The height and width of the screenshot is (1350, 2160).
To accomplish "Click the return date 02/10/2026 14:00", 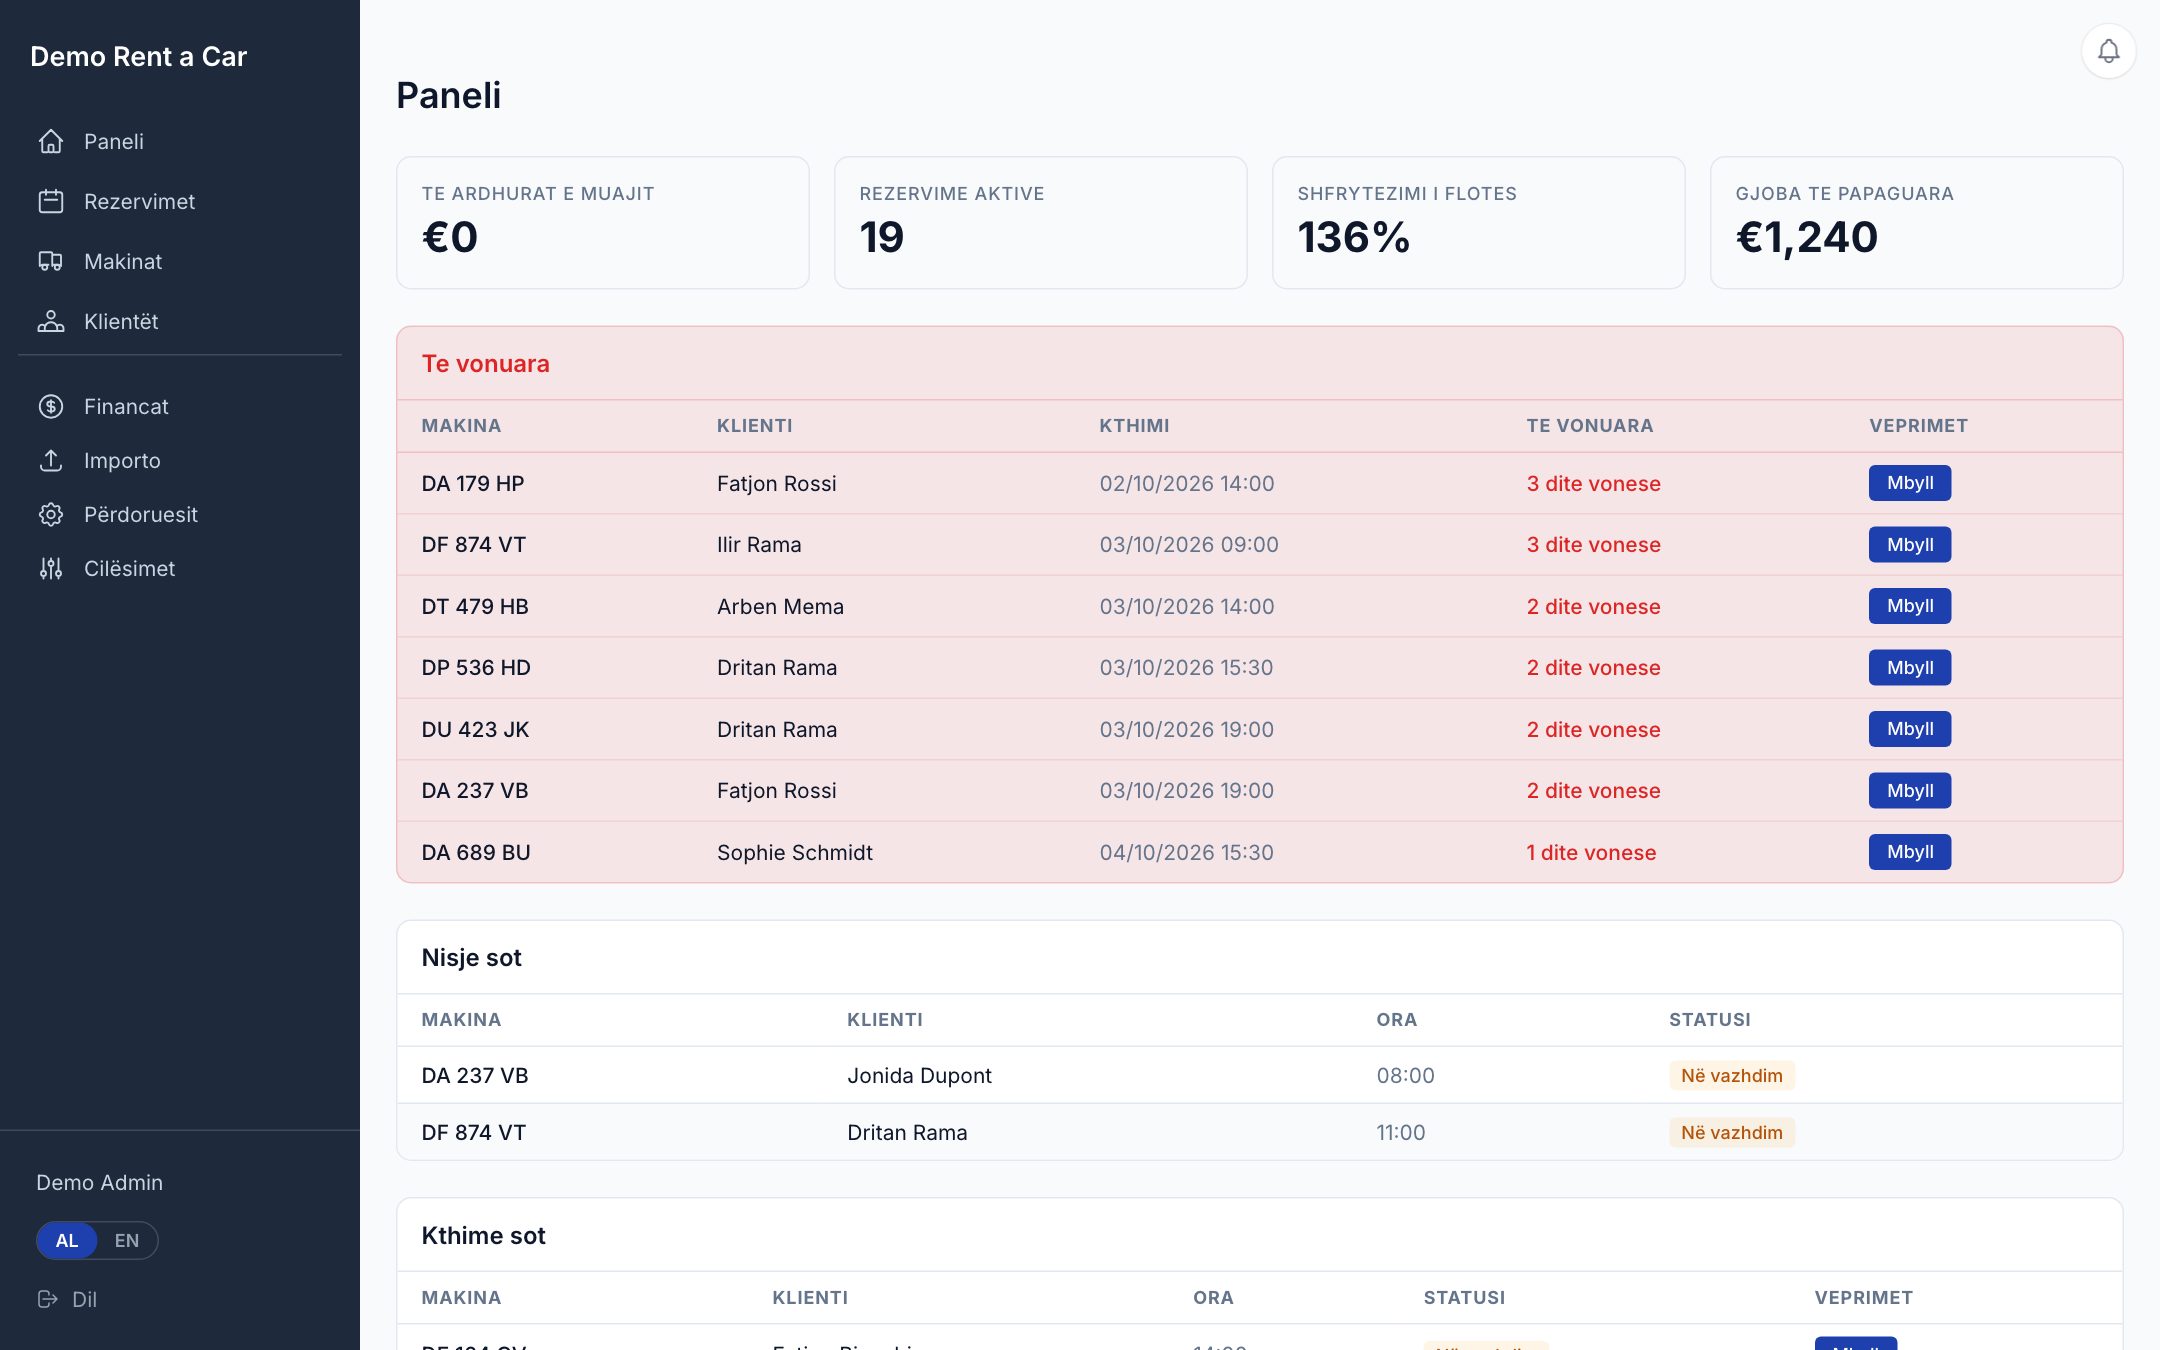I will pos(1187,483).
